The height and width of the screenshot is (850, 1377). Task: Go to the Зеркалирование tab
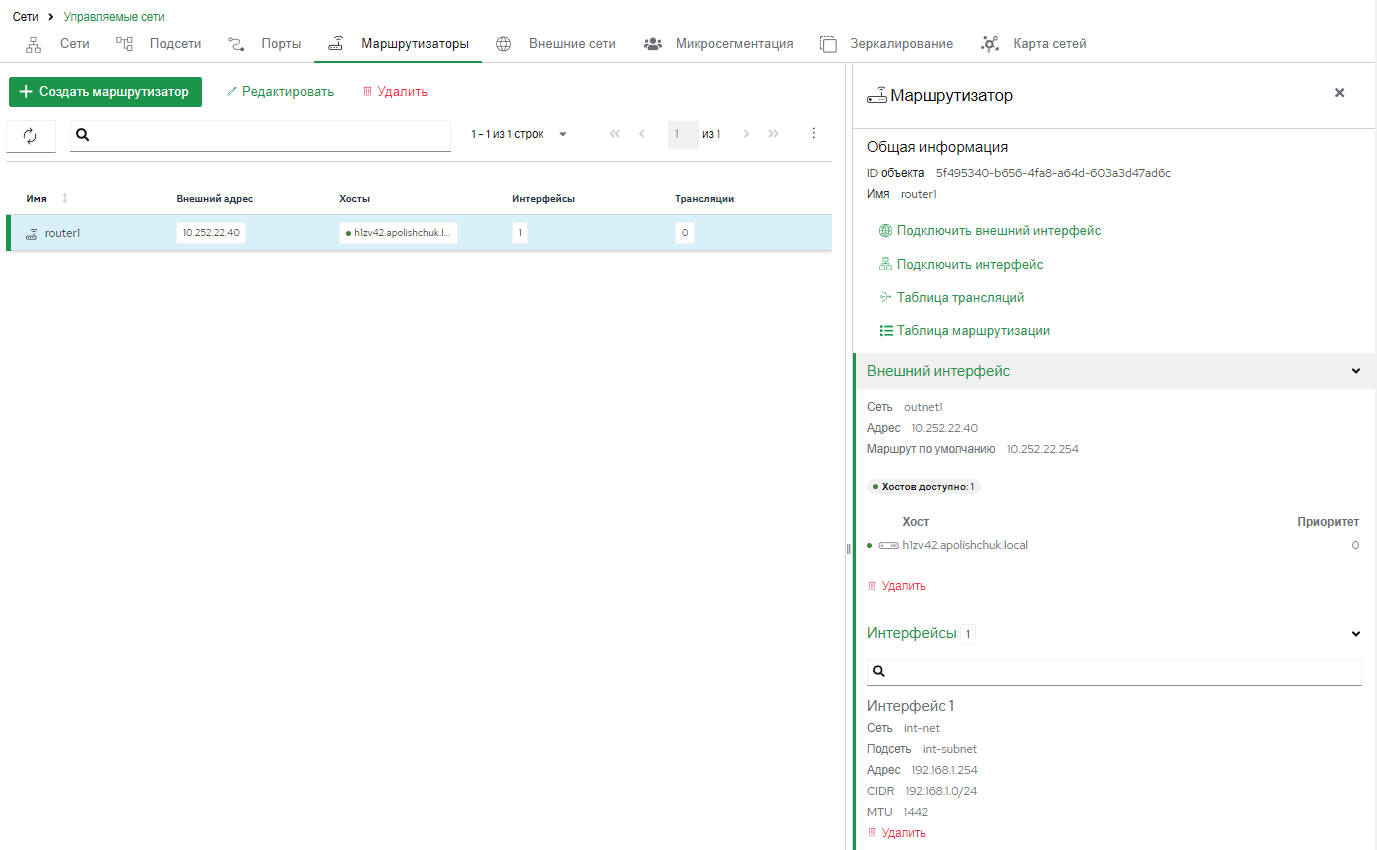887,44
